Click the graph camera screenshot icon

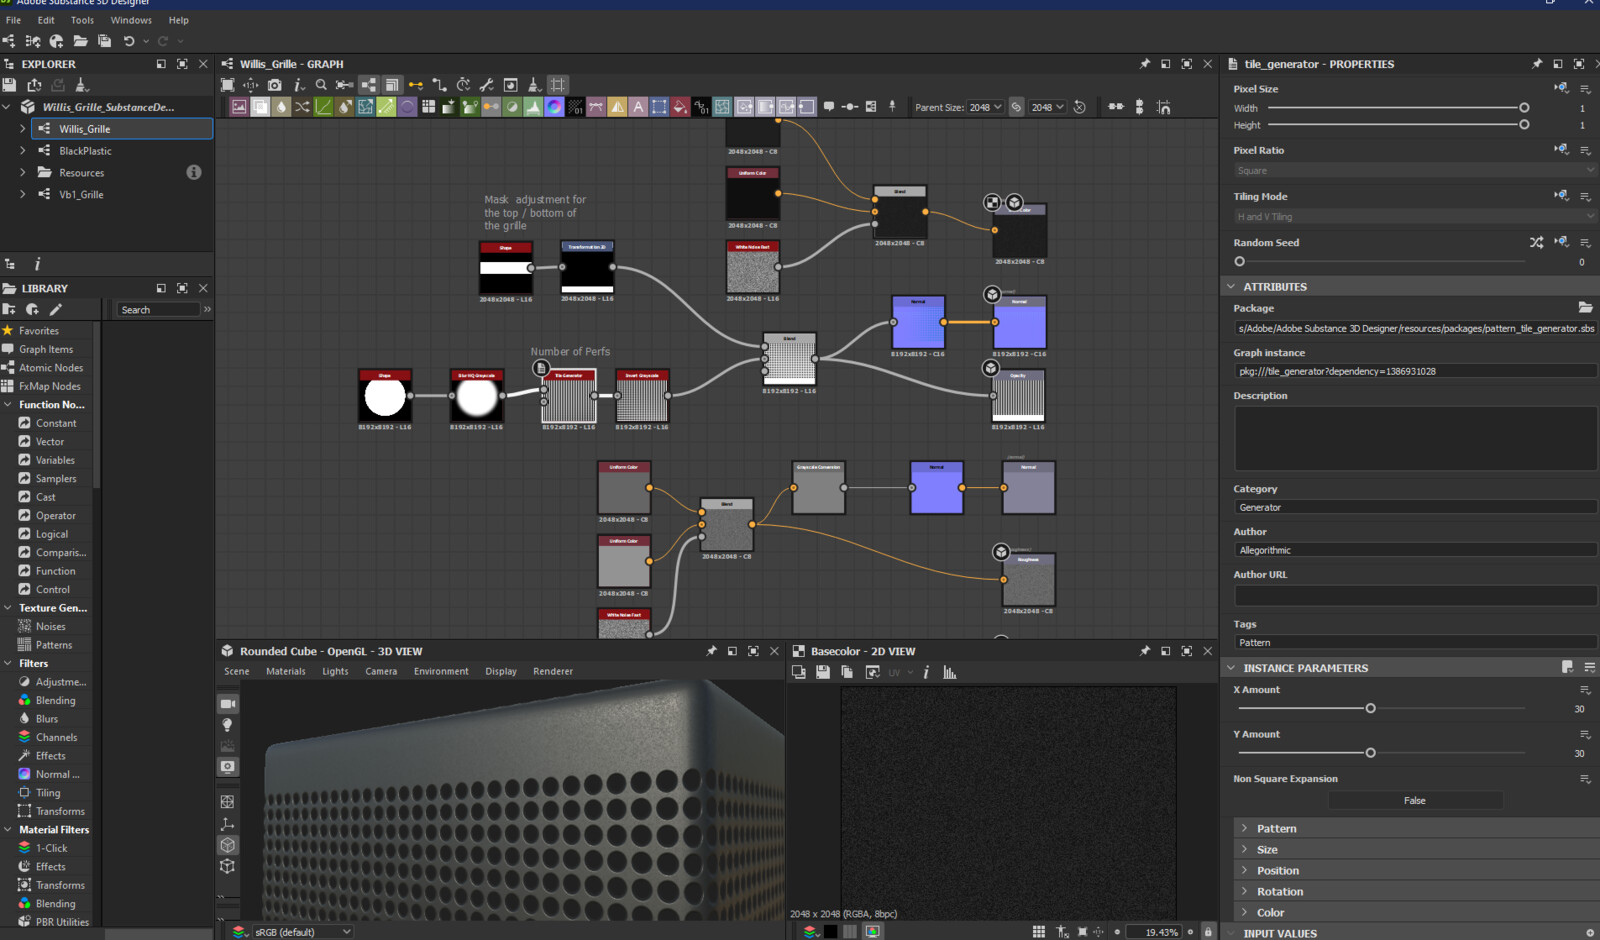click(274, 85)
